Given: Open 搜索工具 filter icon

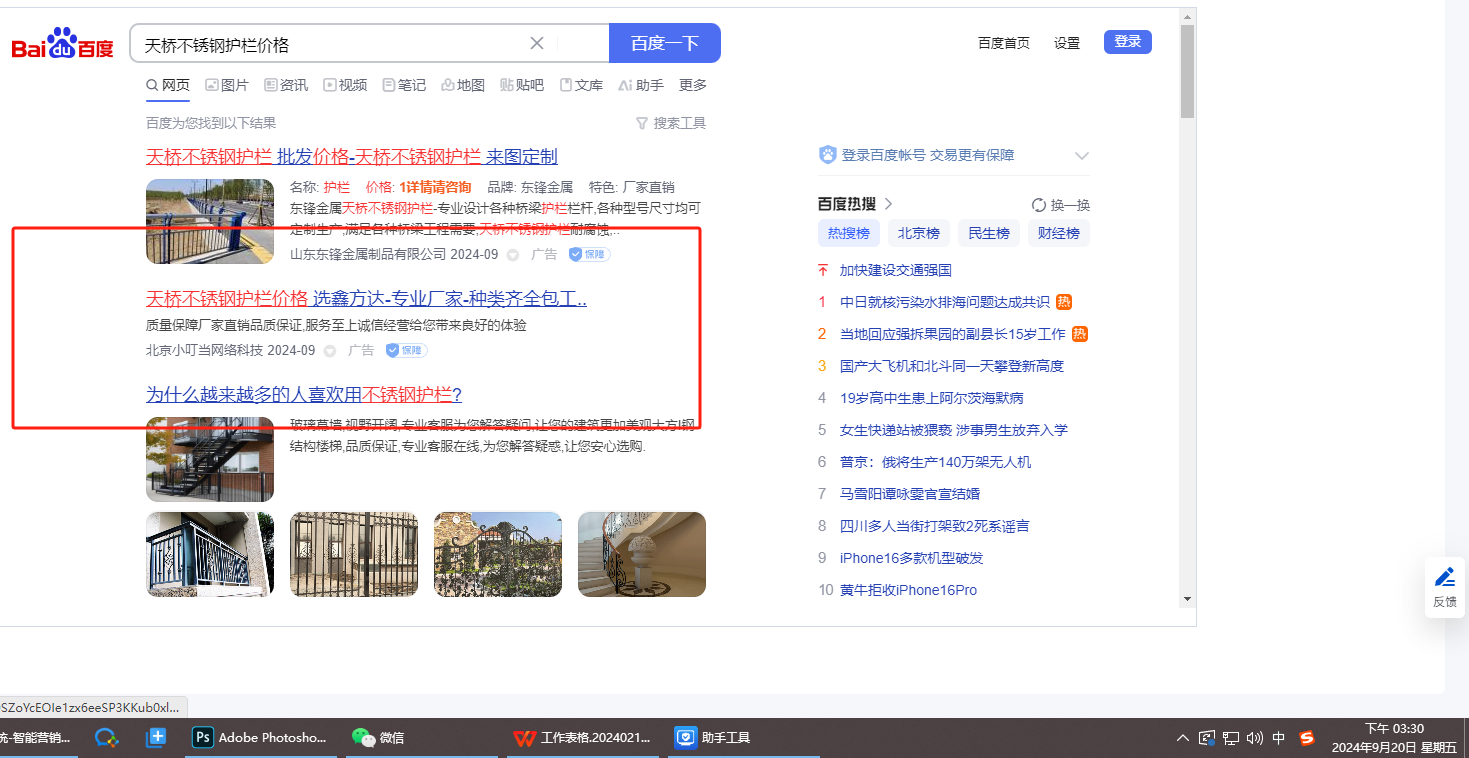Looking at the screenshot, I should pos(642,123).
